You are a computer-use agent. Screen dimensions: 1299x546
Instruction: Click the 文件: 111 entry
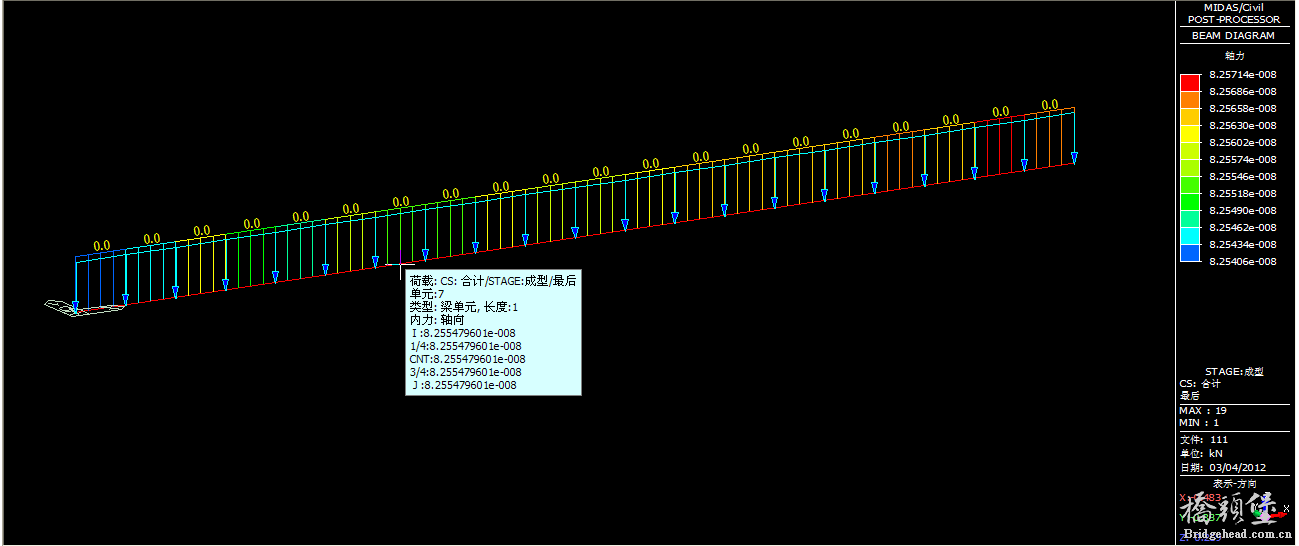click(x=1204, y=439)
